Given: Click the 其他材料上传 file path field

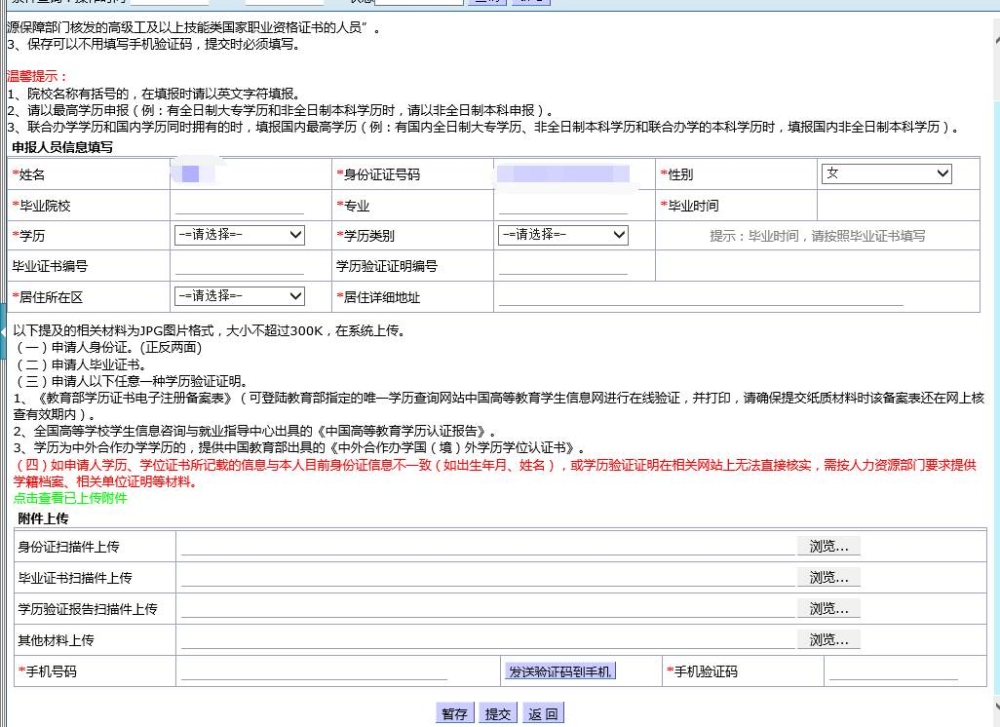Looking at the screenshot, I should [x=488, y=639].
